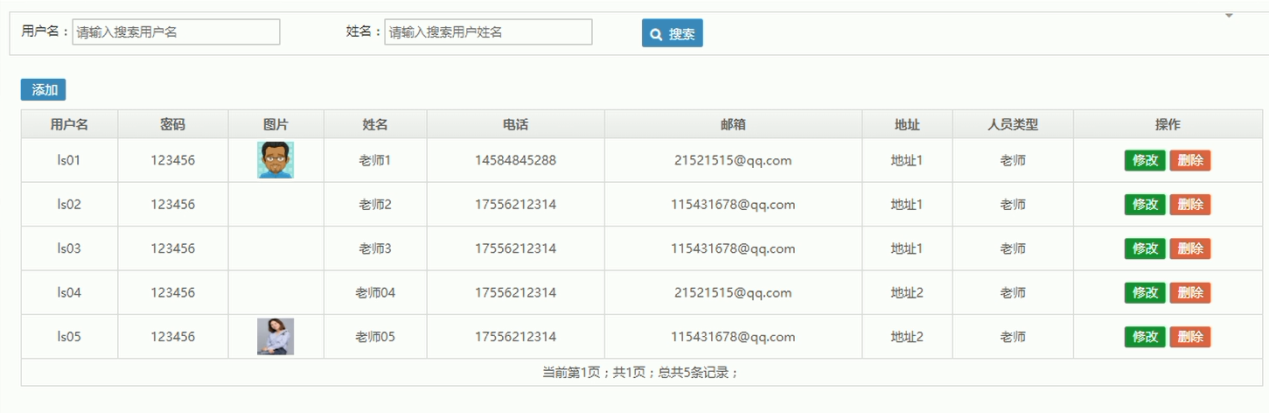Image resolution: width=1269 pixels, height=413 pixels.
Task: Click 删除 for user ls04
Action: [1190, 292]
